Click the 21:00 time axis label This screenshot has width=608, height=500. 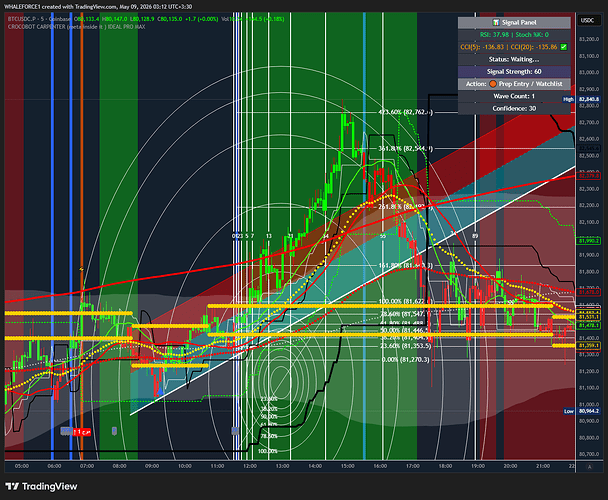coord(543,466)
